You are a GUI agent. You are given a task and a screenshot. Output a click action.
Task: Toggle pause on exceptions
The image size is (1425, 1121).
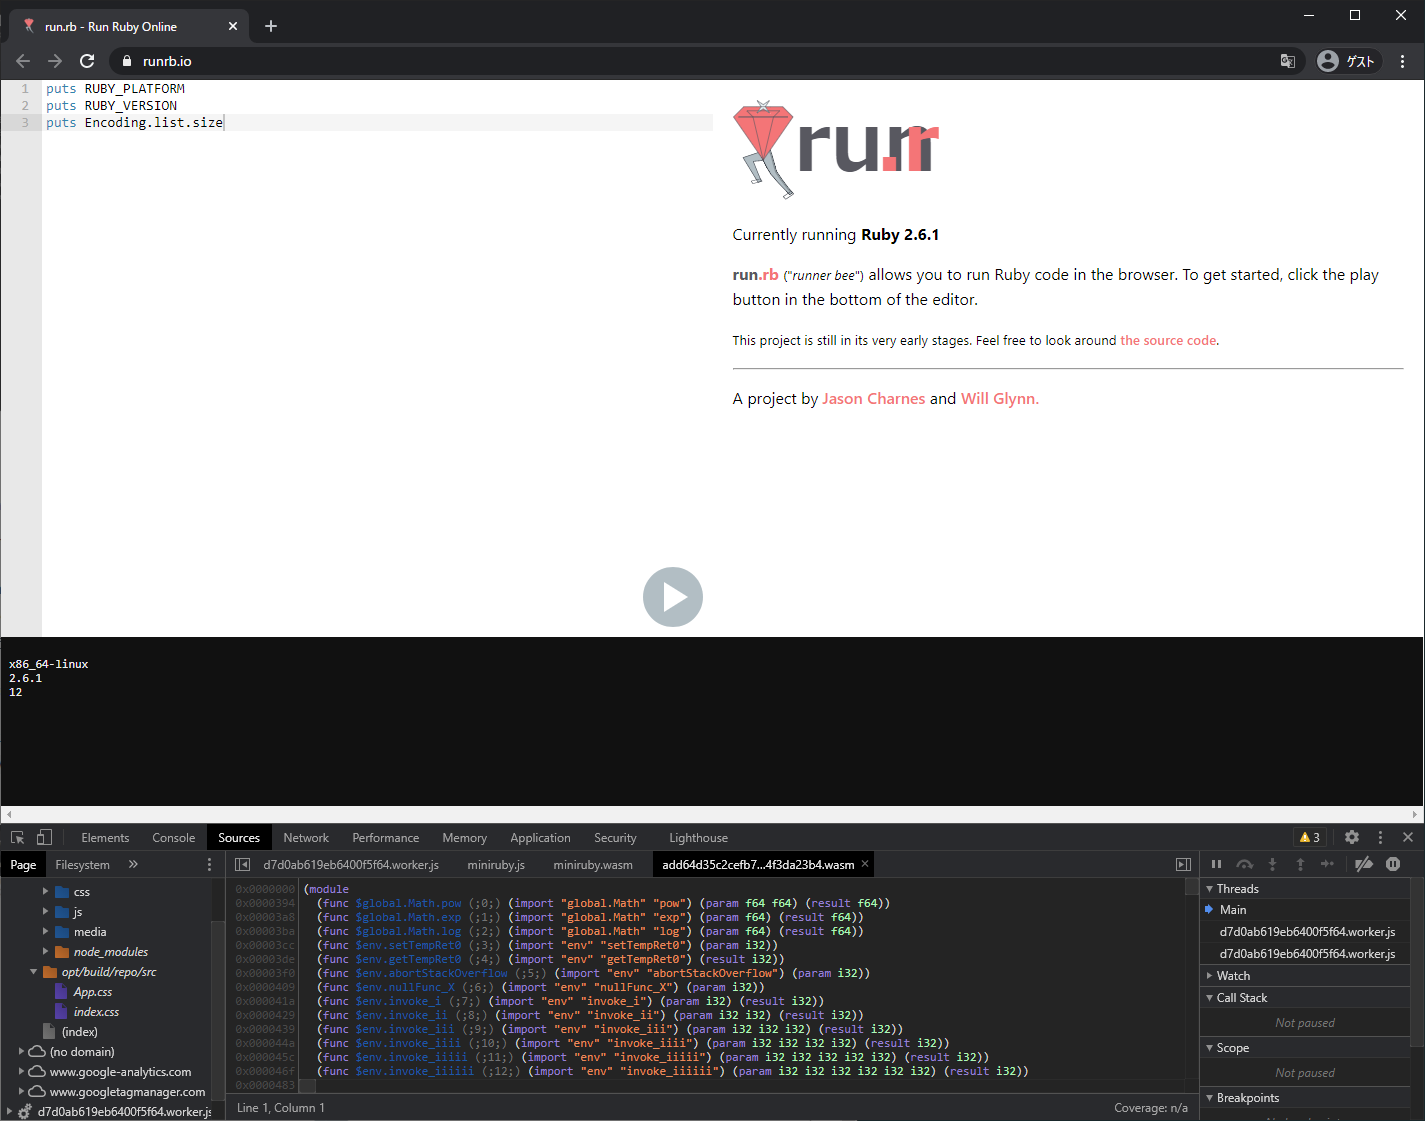click(1393, 864)
